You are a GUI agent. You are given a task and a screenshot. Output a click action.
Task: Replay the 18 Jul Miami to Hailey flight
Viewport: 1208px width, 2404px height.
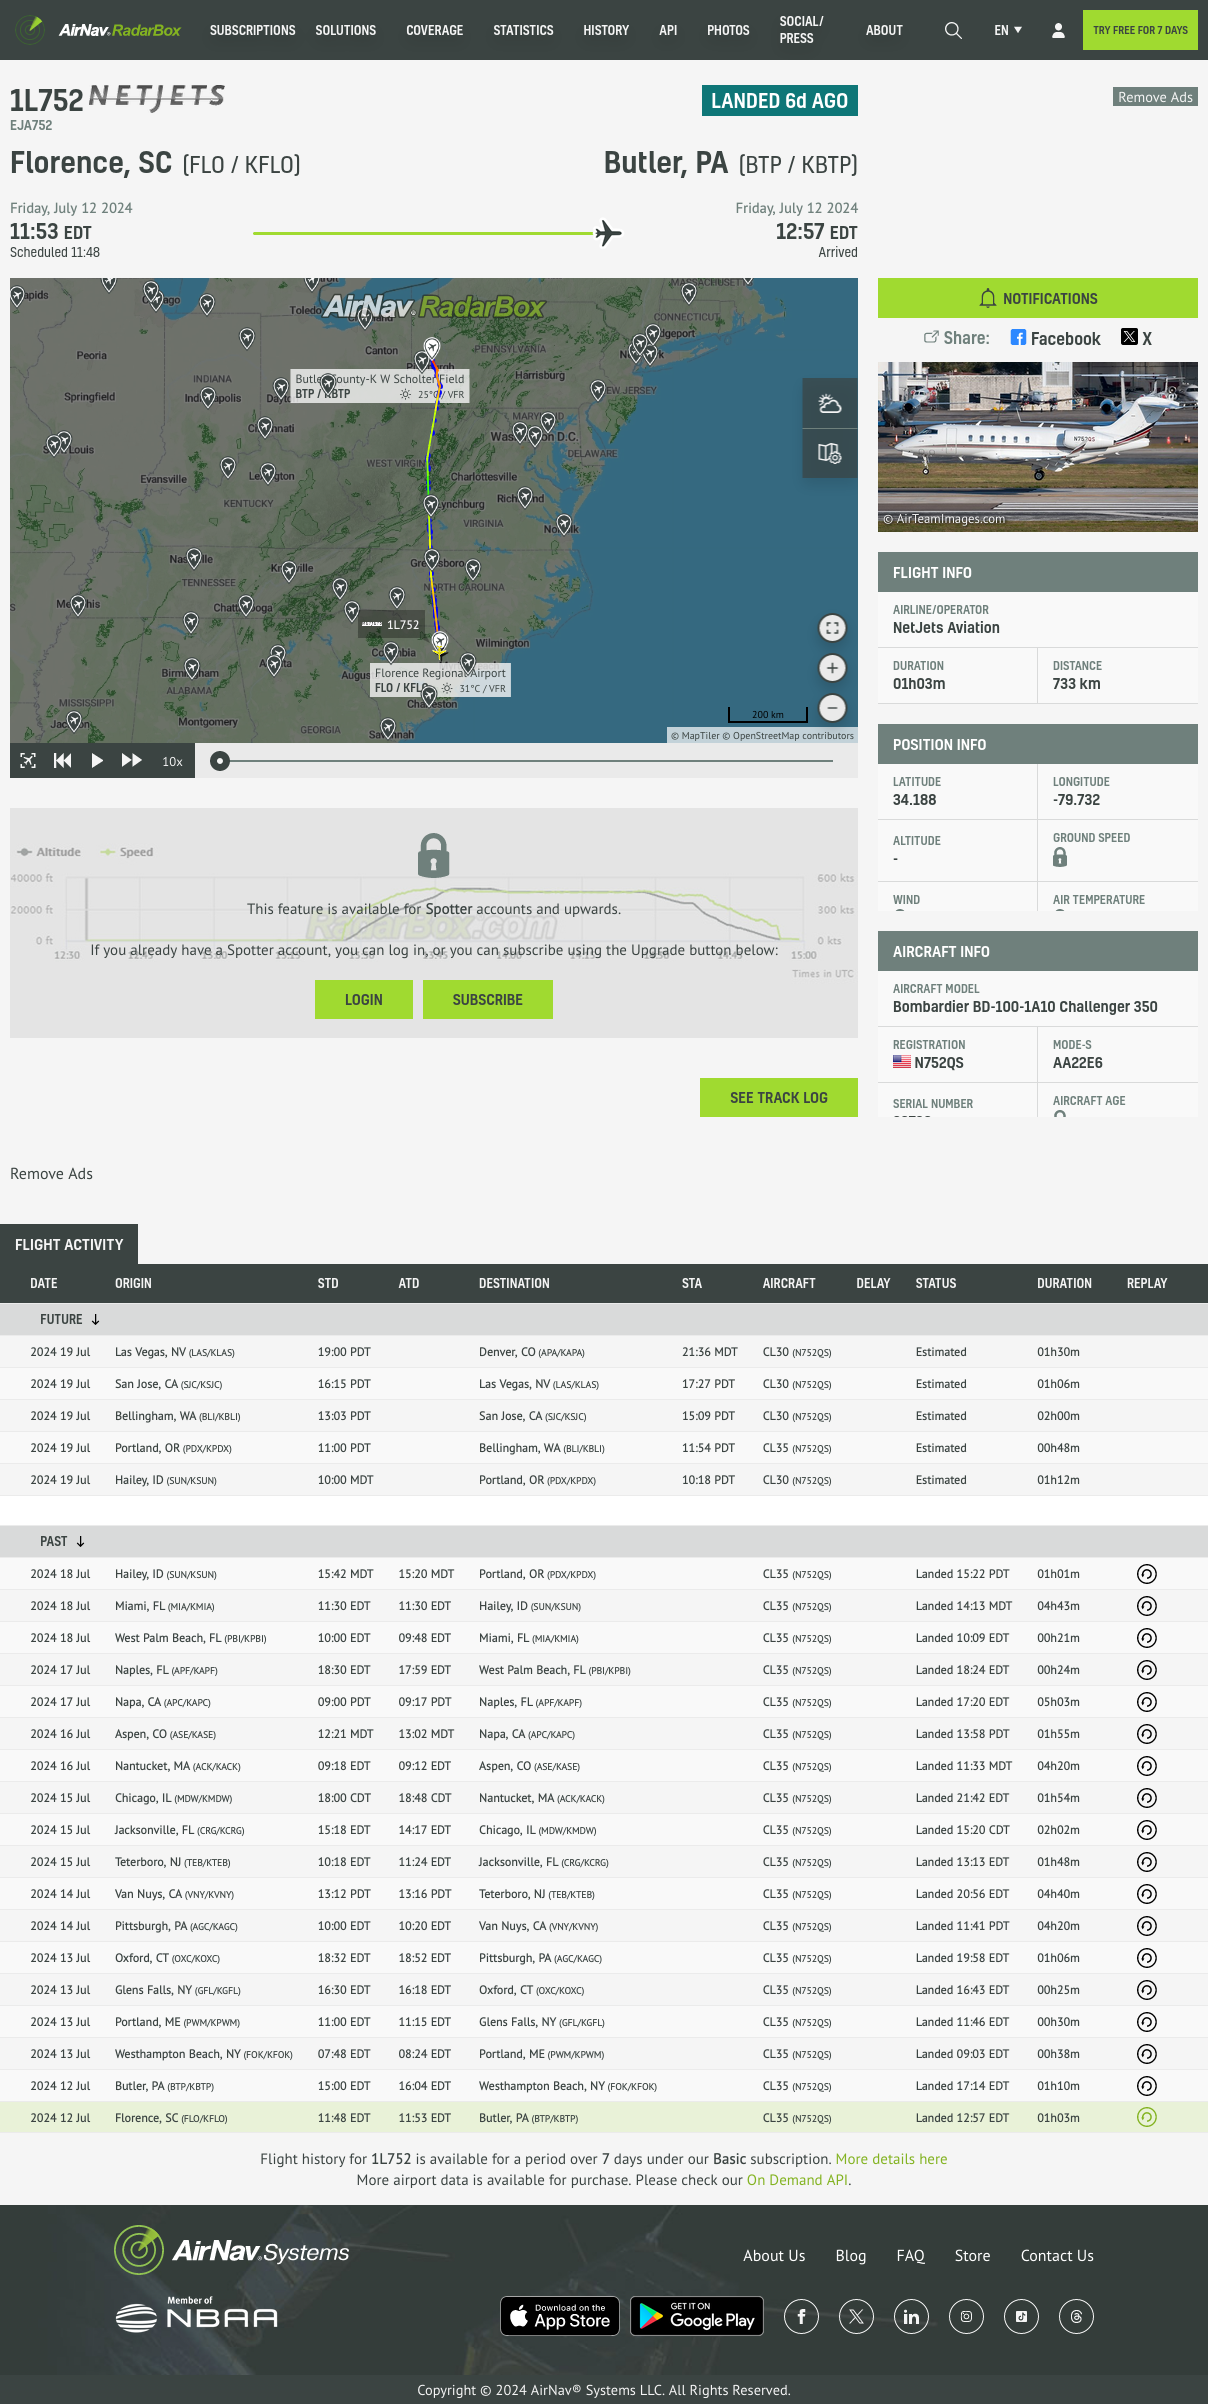pyautogui.click(x=1147, y=1606)
